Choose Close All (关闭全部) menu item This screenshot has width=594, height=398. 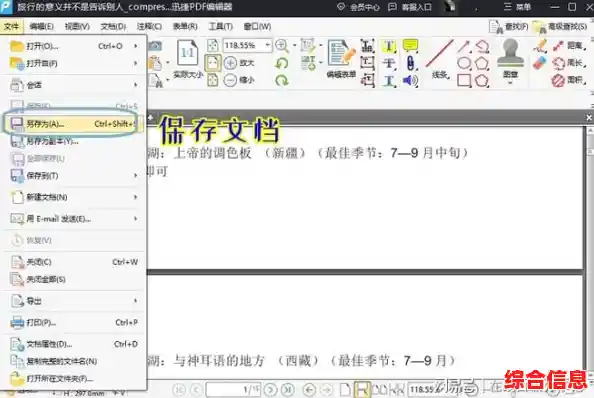[x=73, y=279]
